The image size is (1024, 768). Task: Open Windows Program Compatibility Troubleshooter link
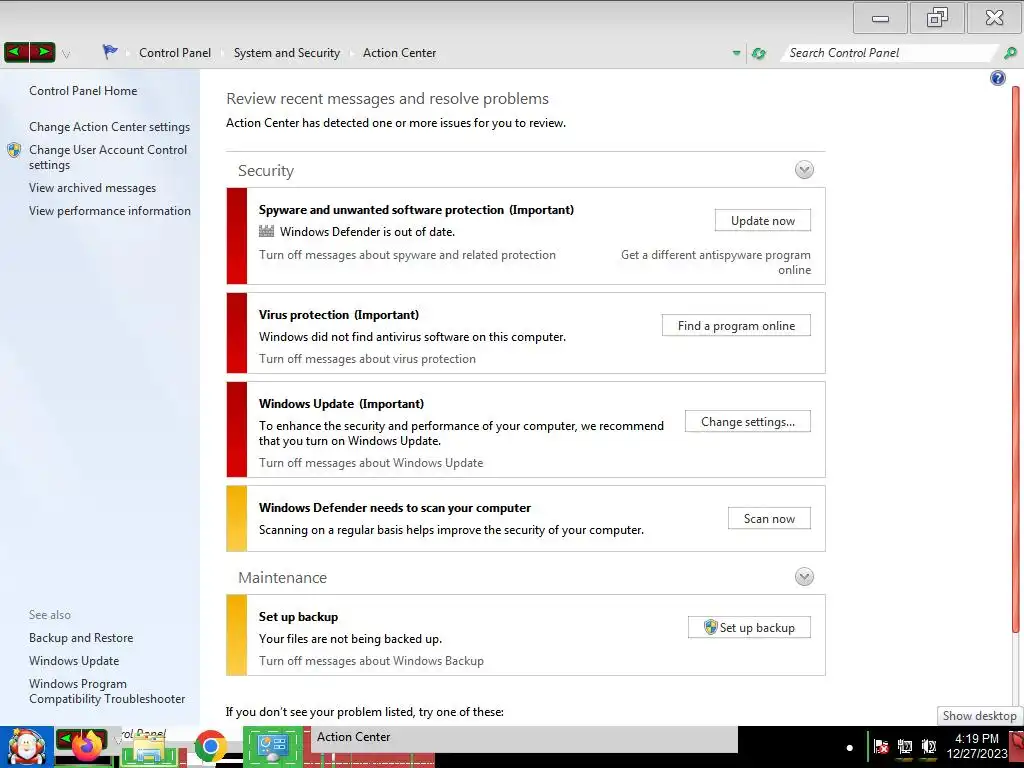point(107,692)
